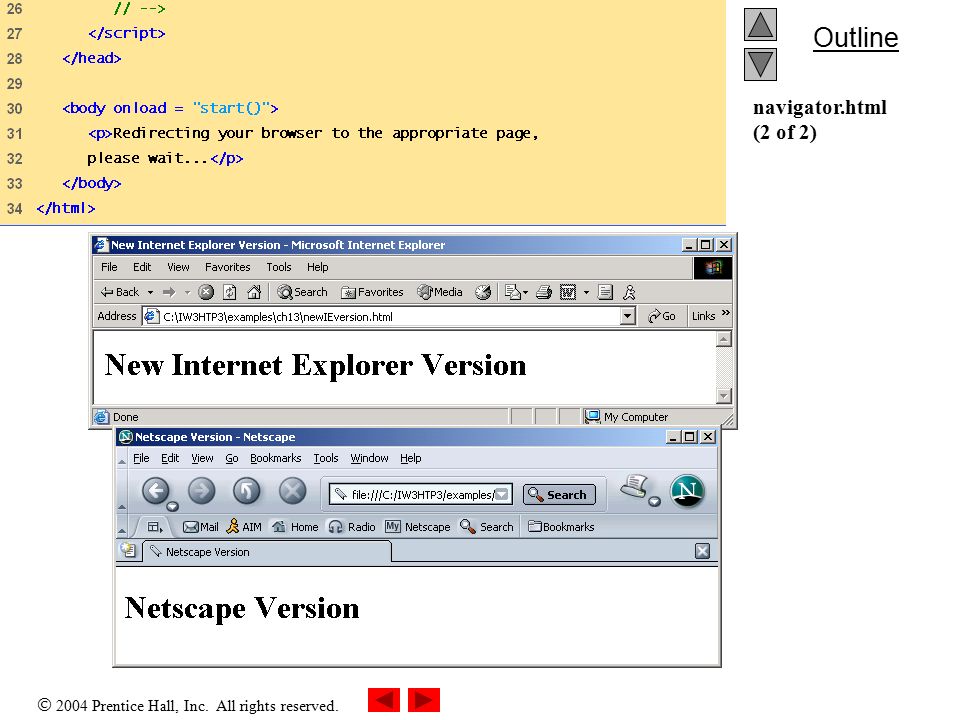Image resolution: width=960 pixels, height=720 pixels.
Task: Open the View menu in Internet Explorer
Action: tap(178, 267)
